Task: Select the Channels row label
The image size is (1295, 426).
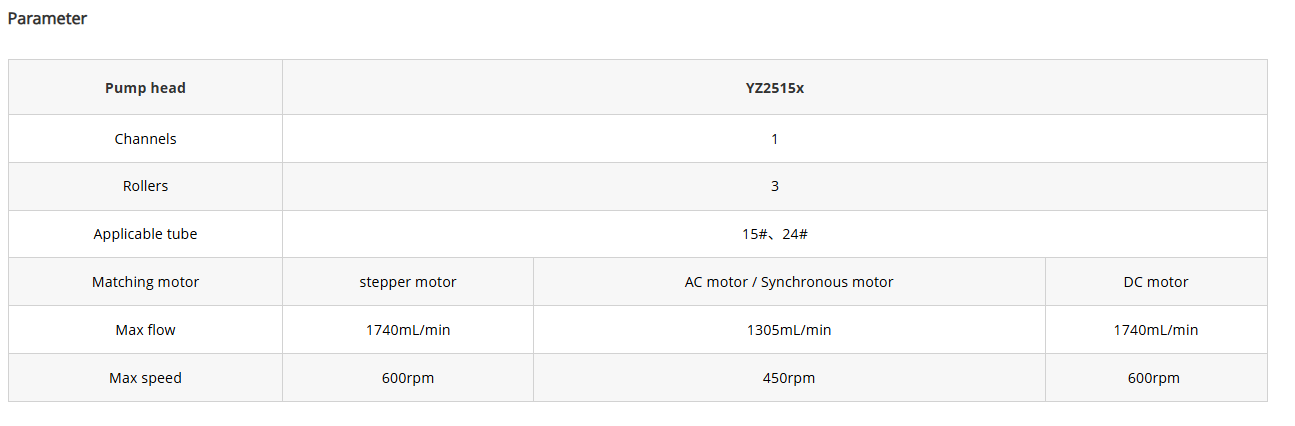Action: [x=146, y=139]
